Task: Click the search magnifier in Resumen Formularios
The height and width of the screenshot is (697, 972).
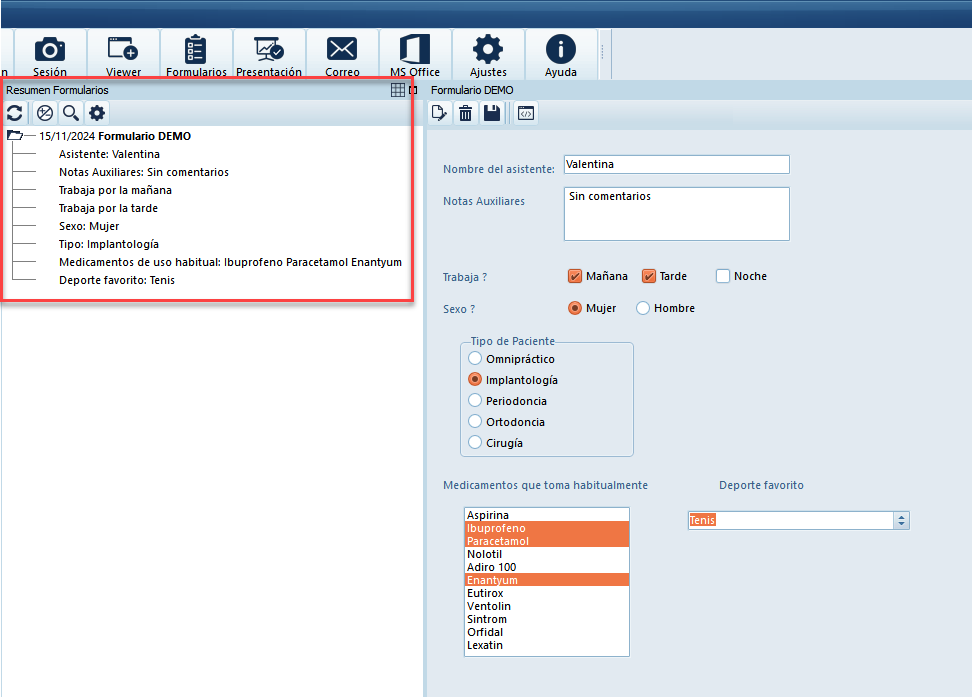Action: pos(70,114)
